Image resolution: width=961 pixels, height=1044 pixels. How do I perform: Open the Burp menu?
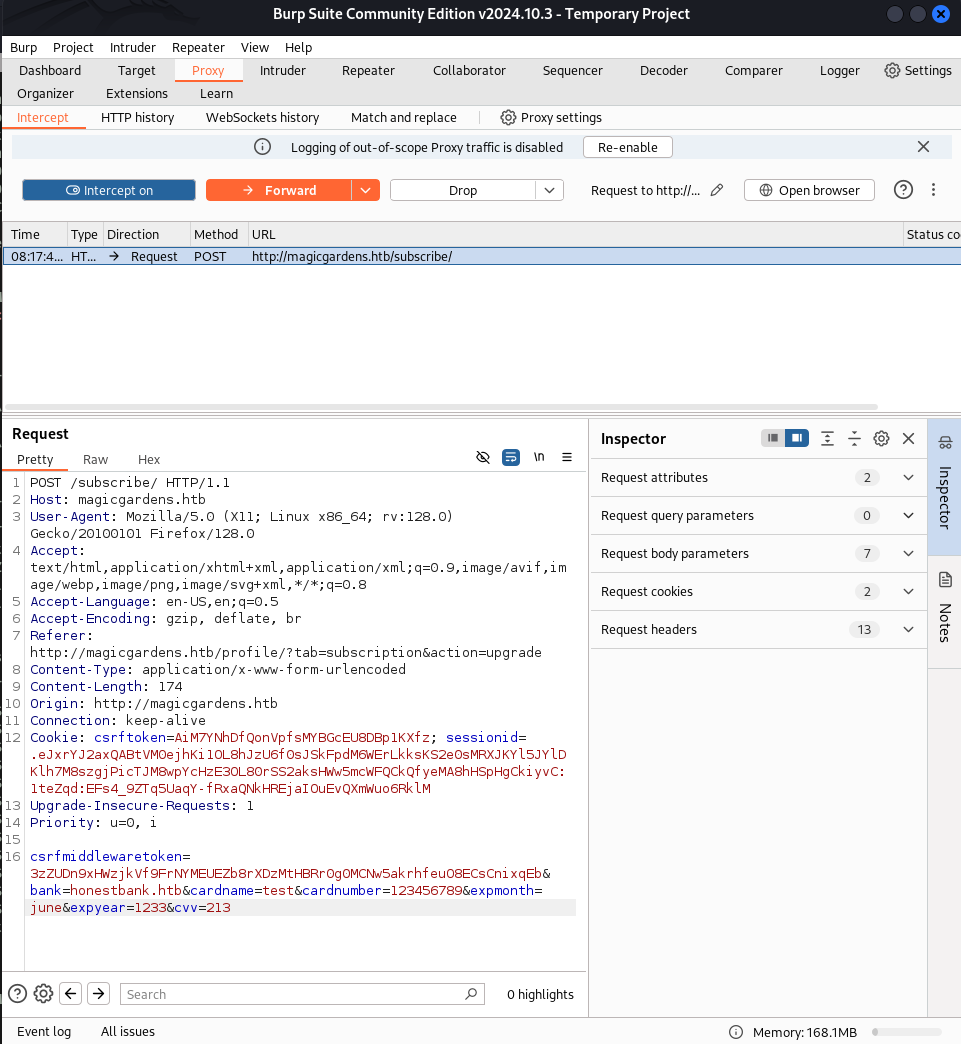[23, 47]
